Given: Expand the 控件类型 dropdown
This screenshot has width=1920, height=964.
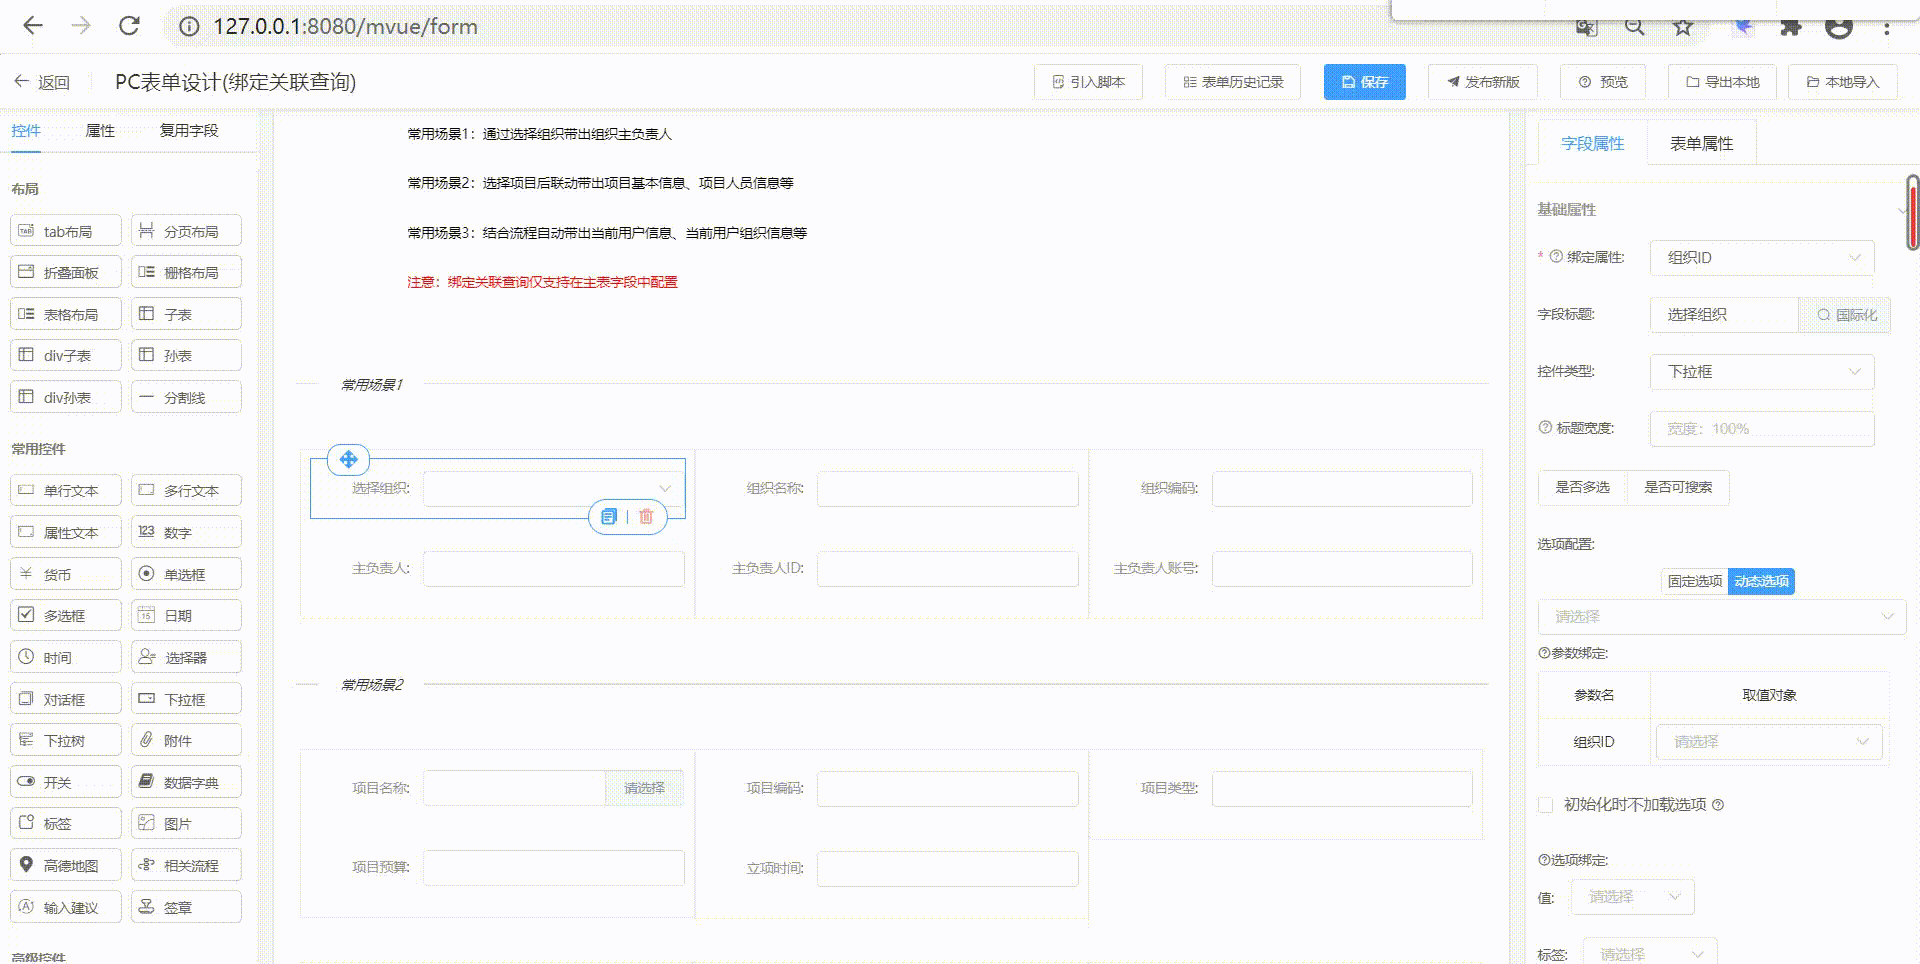Looking at the screenshot, I should (x=1761, y=372).
